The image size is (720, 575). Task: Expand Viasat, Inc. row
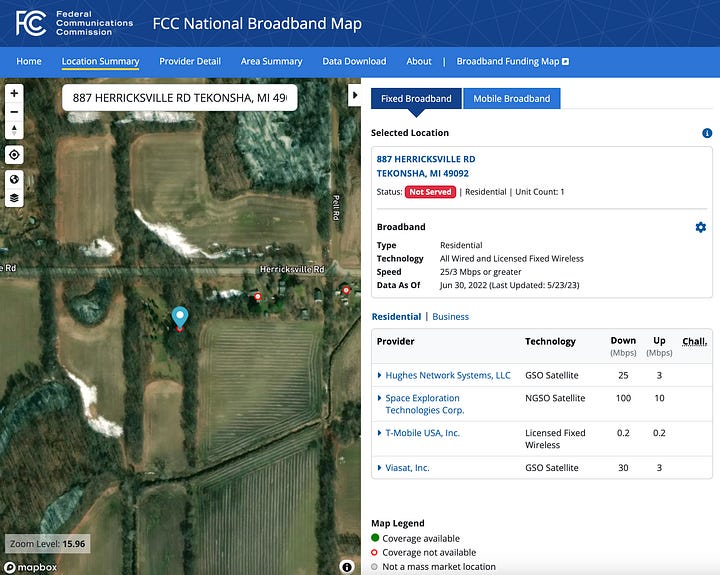coord(379,468)
